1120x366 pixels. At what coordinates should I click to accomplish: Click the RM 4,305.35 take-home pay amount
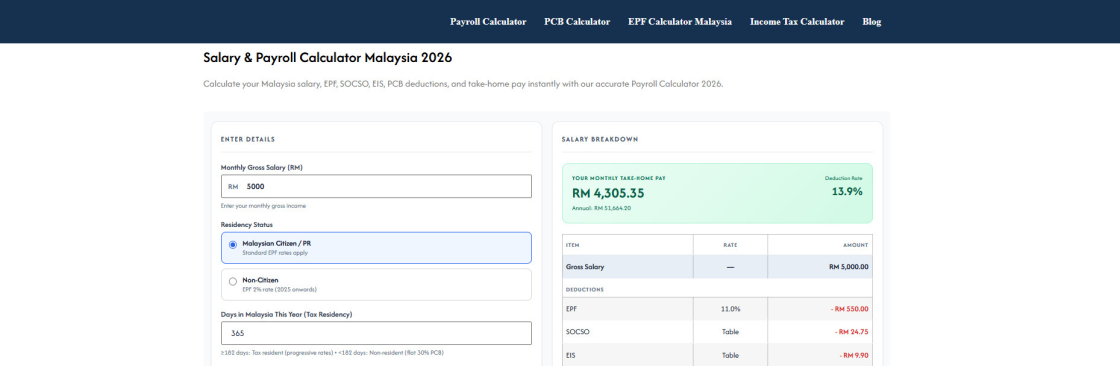coord(608,193)
